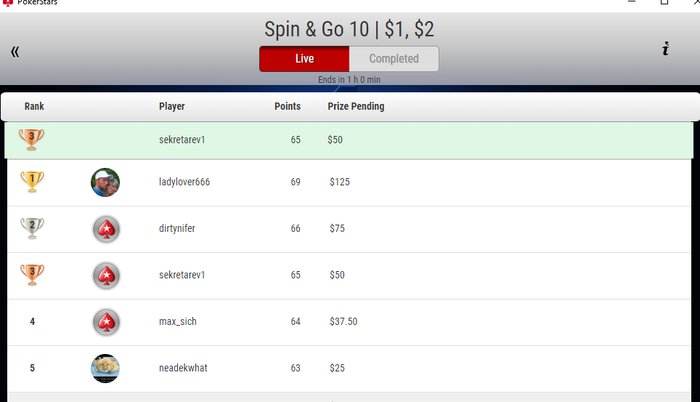Click dirtynifer's PokerStars spade avatar
Viewport: 700px width, 402px height.
click(x=105, y=229)
